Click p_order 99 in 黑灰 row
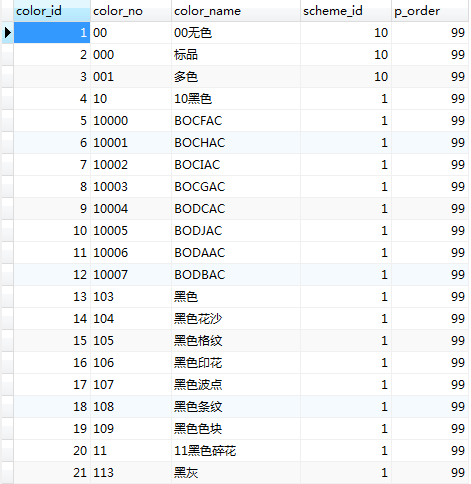 click(430, 473)
